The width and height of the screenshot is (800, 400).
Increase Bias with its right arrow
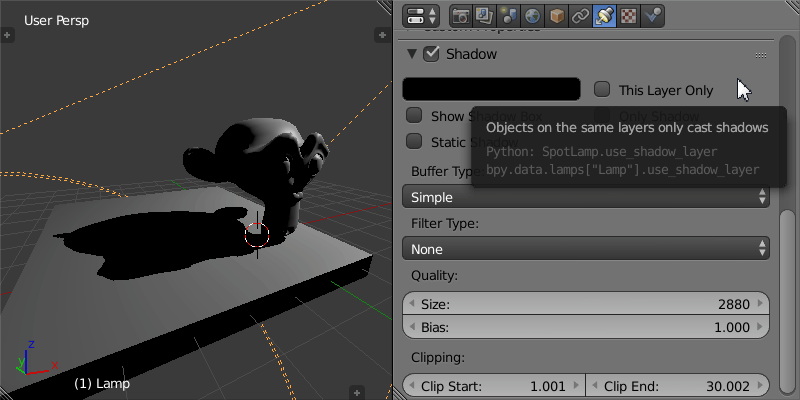pos(760,327)
